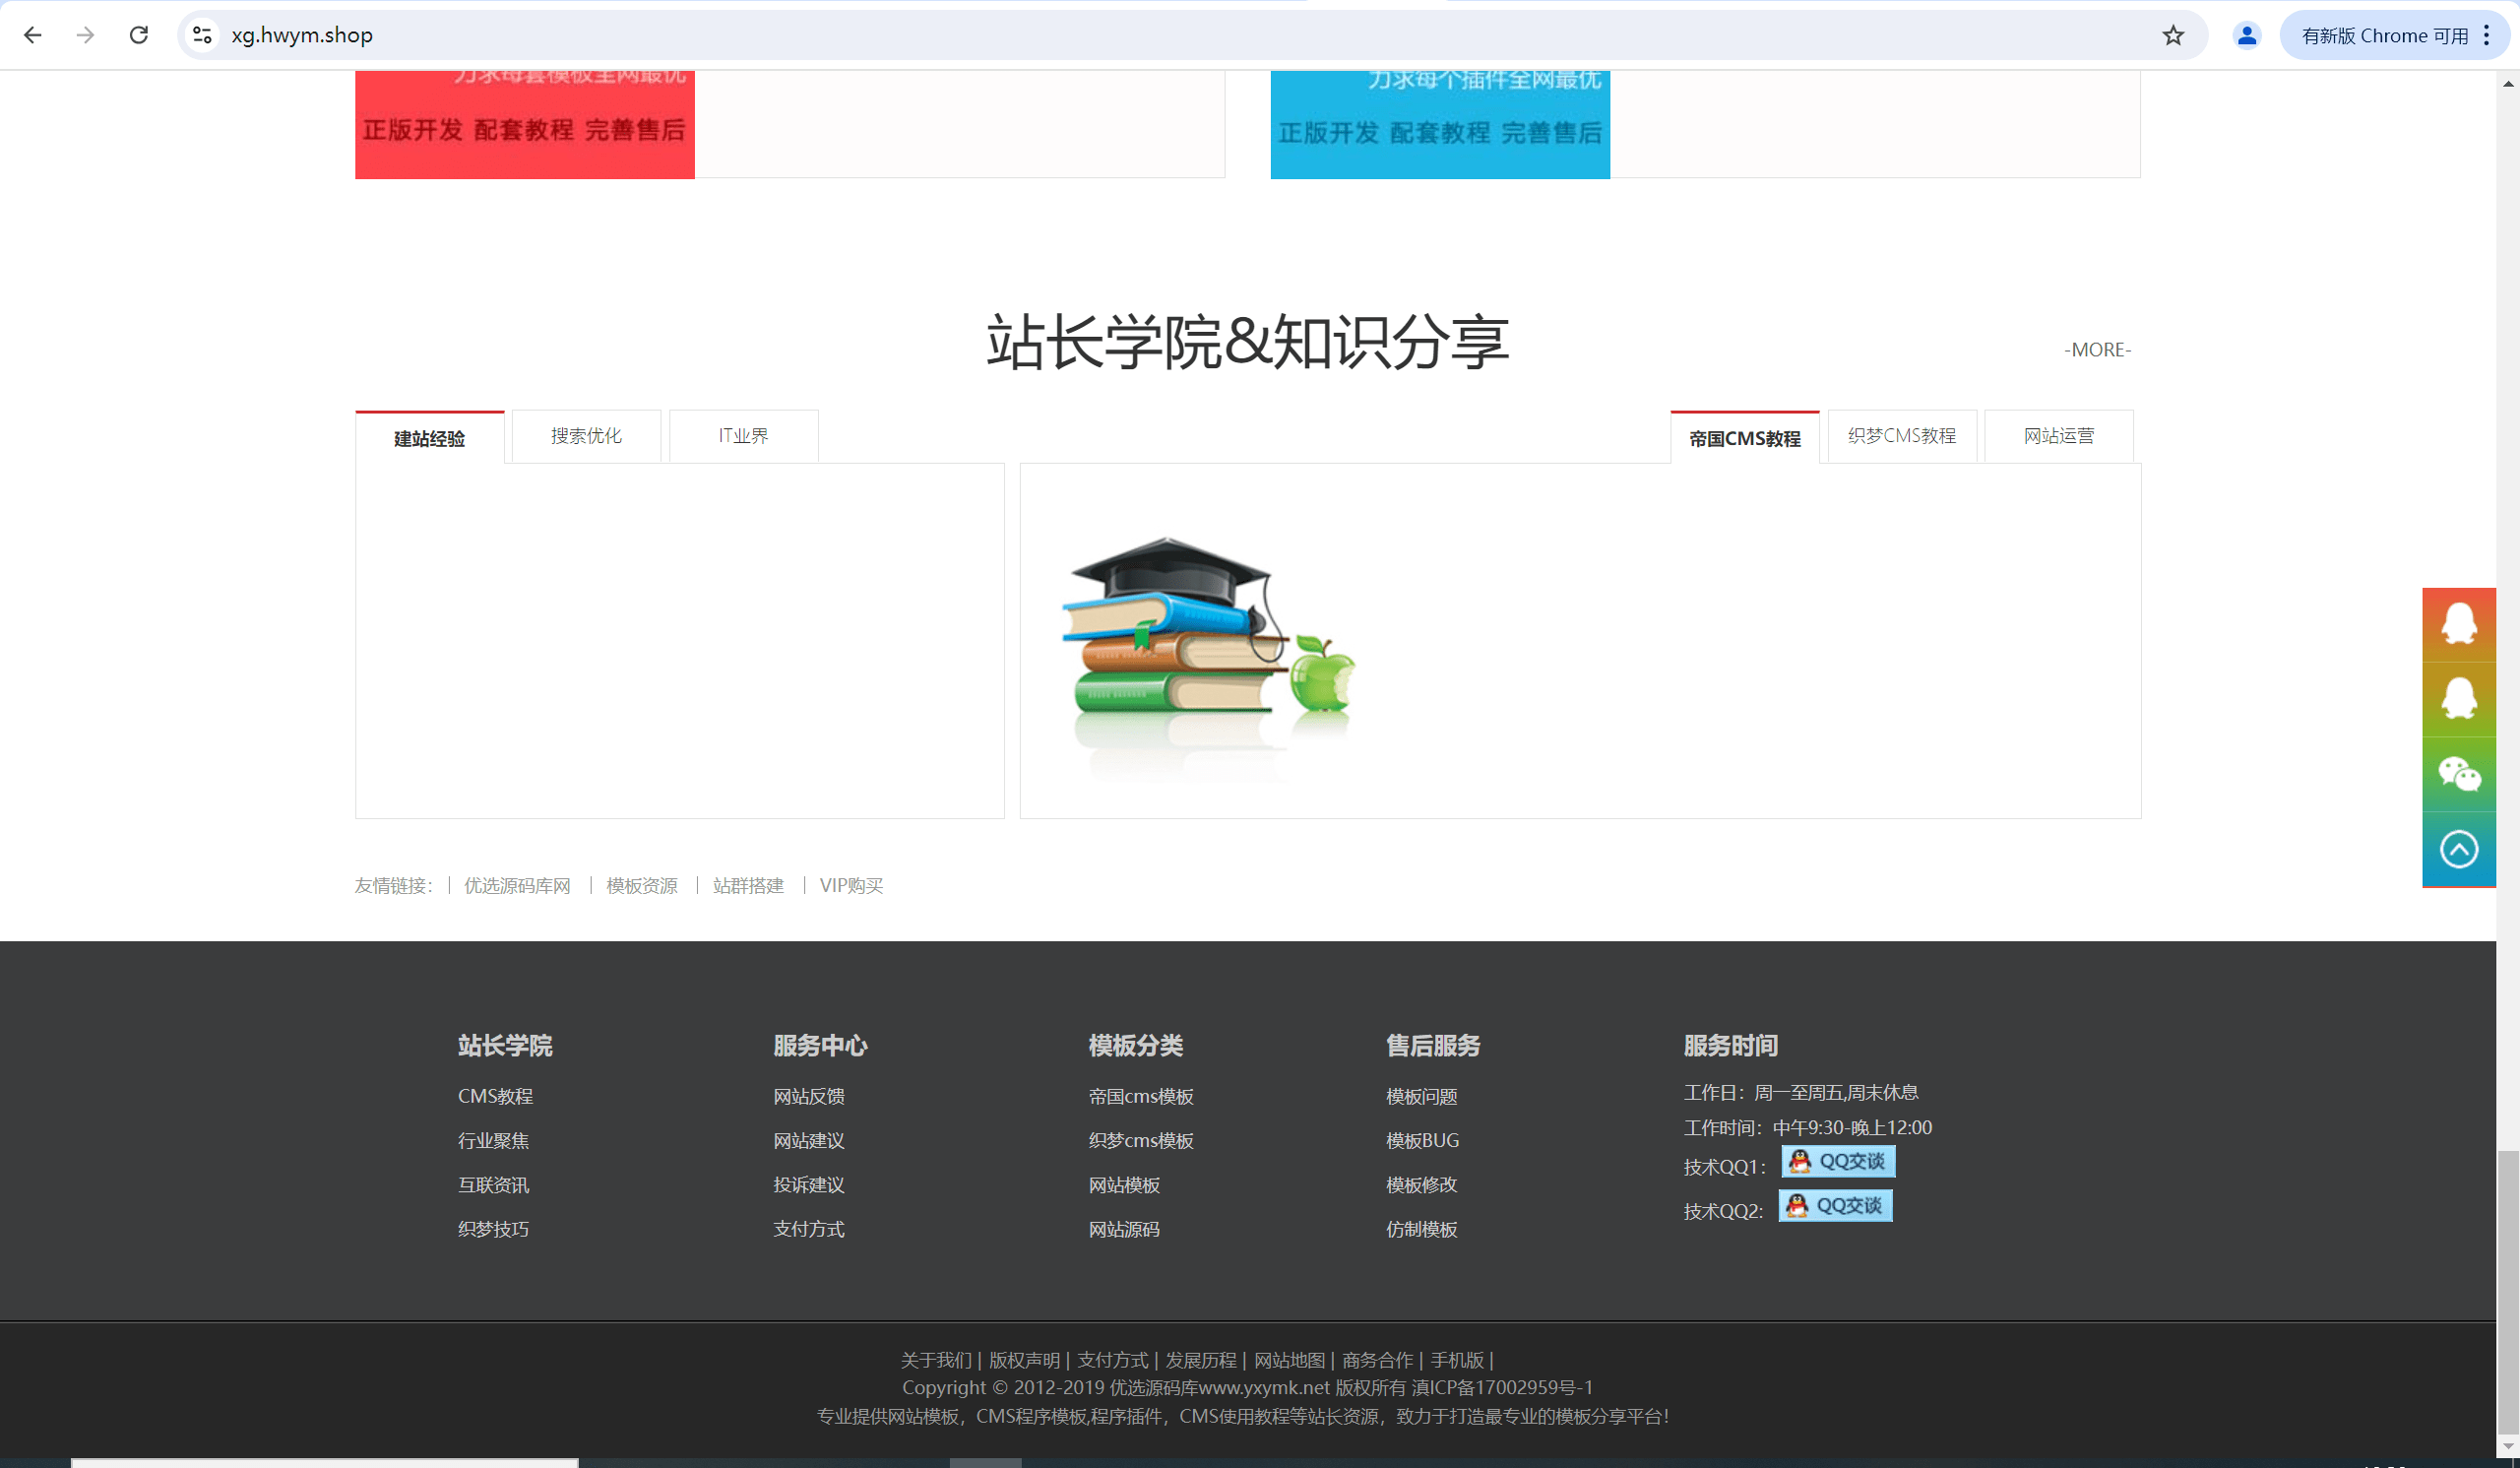This screenshot has width=2520, height=1468.
Task: Switch to the IT业界 tab
Action: coord(743,436)
